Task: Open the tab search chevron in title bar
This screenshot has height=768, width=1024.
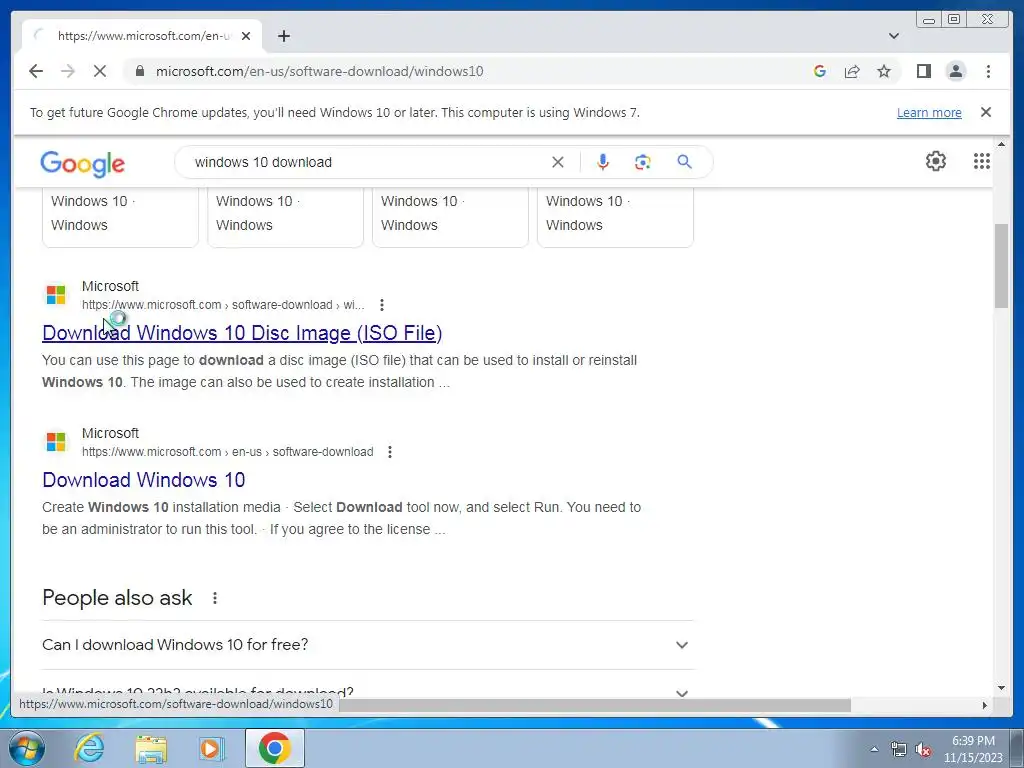Action: tap(893, 36)
